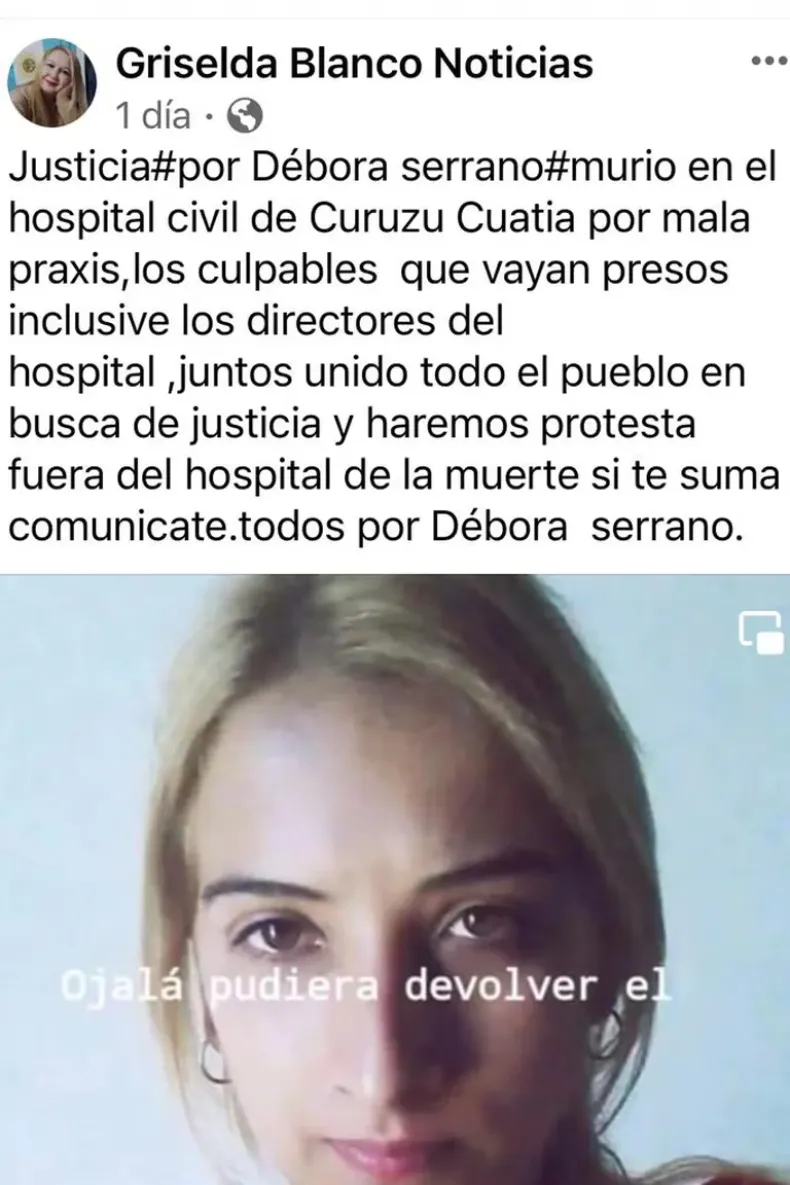Click "comunicate.todos por Débora" in the last line
This screenshot has height=1185, width=790.
287,527
